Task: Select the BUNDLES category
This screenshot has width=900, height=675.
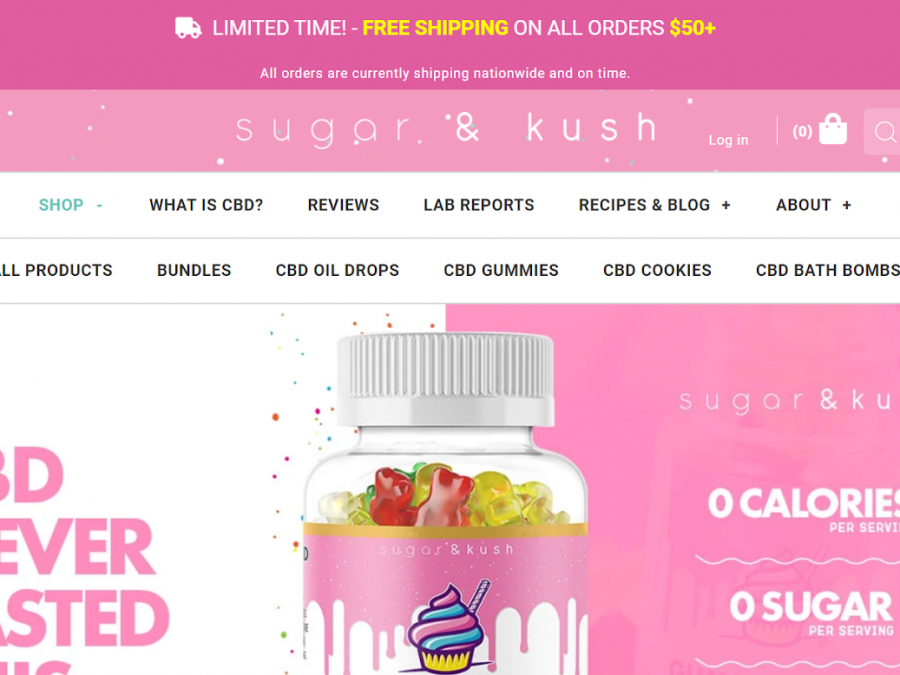Action: click(x=194, y=270)
